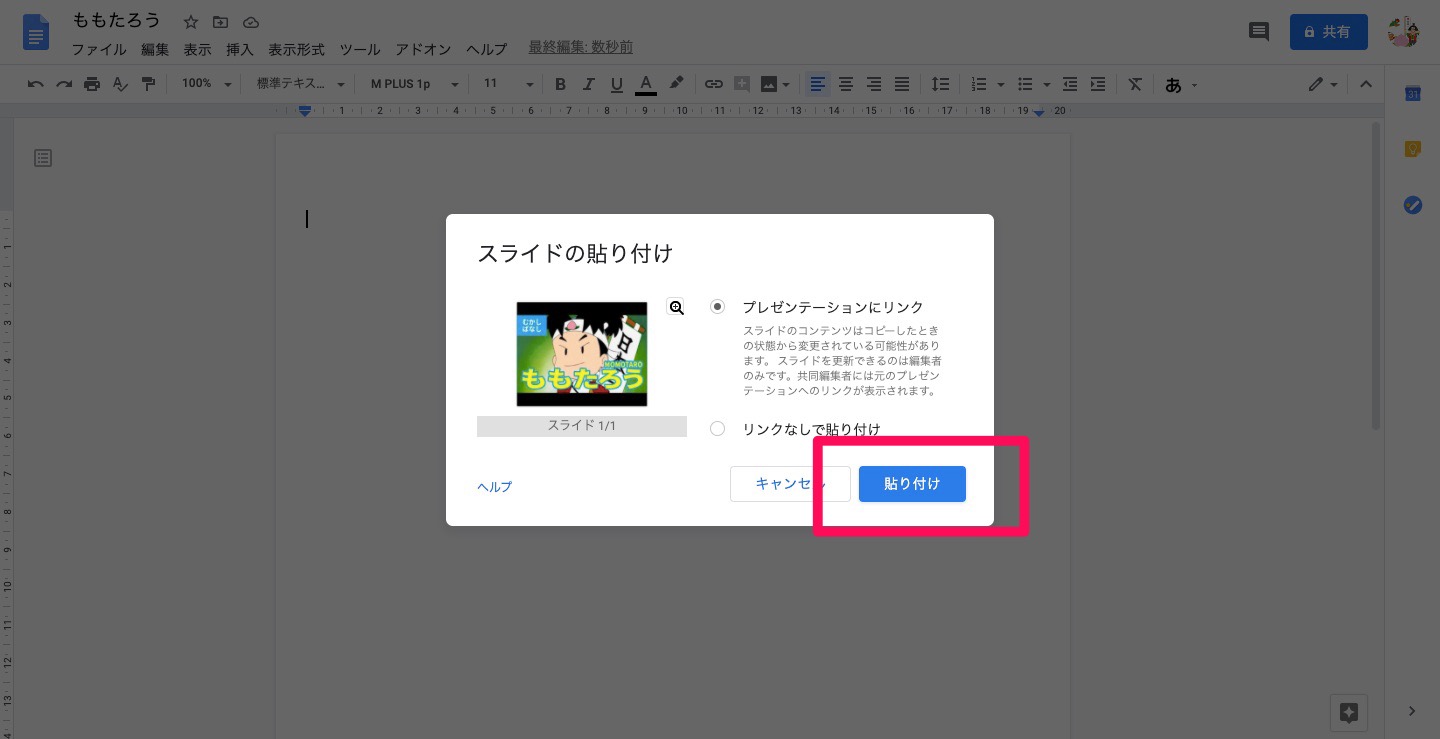Open the ヘルプ menu in menu bar
1440x739 pixels.
(487, 49)
